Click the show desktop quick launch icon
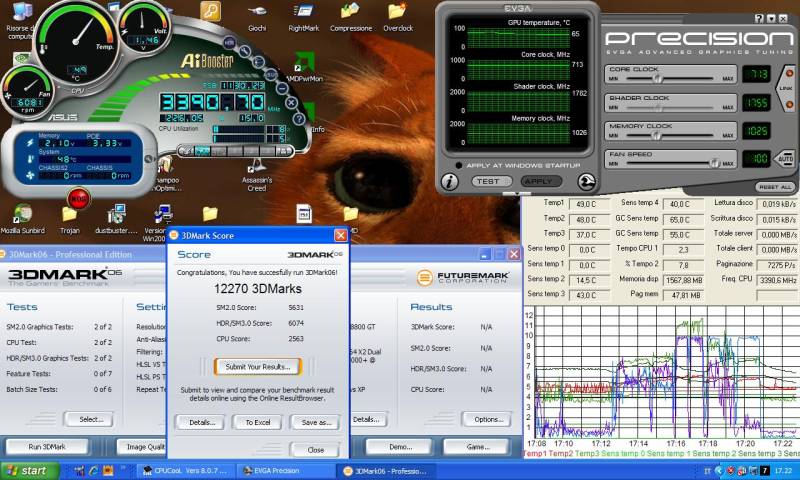This screenshot has width=800, height=480. pos(80,470)
